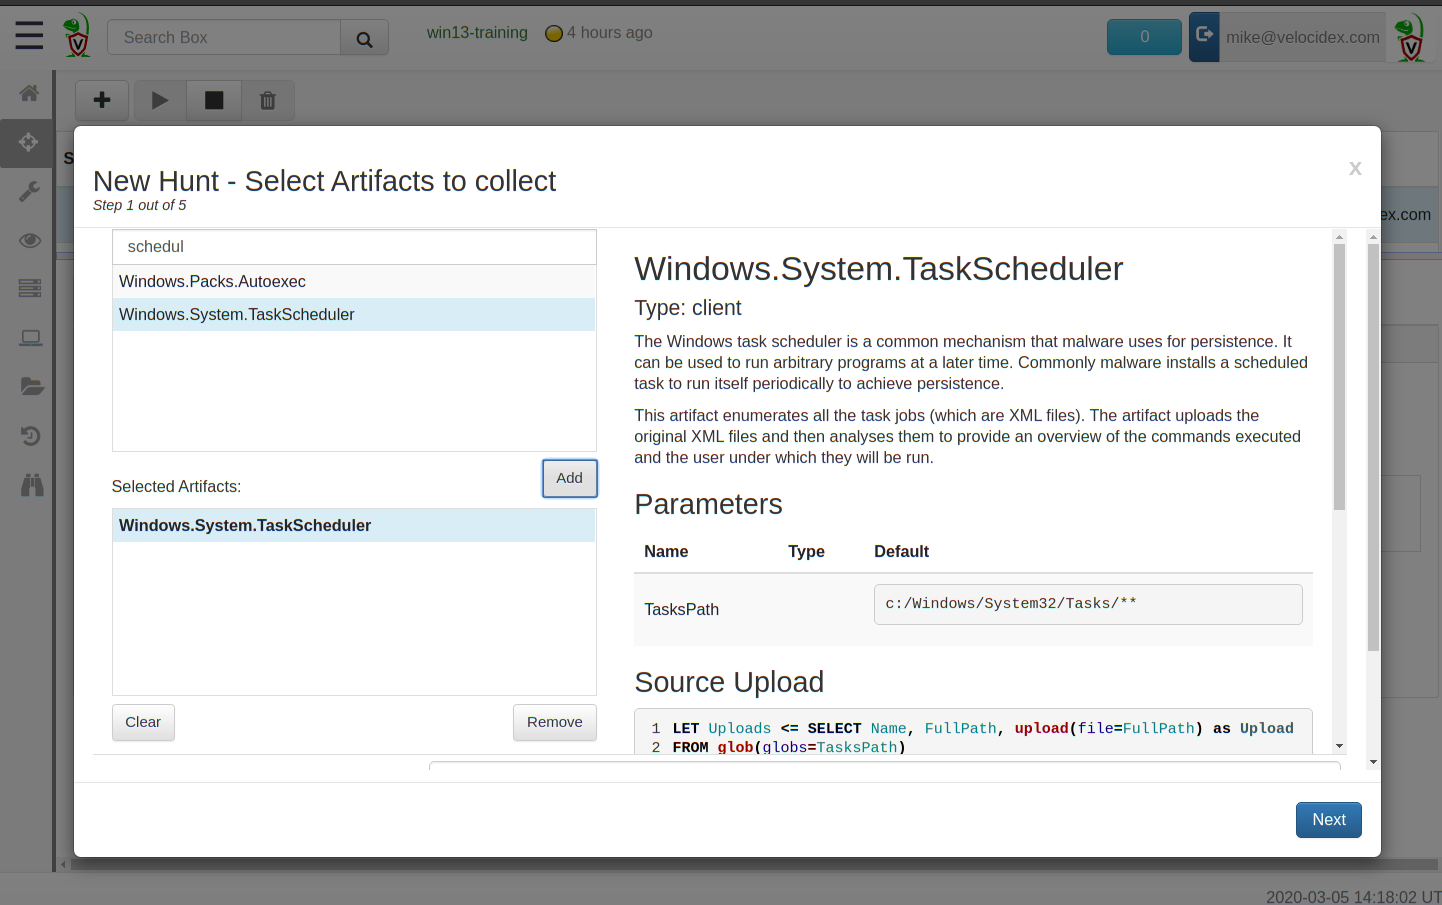The image size is (1442, 905).
Task: Click the TasksPath default value field
Action: pyautogui.click(x=1088, y=604)
